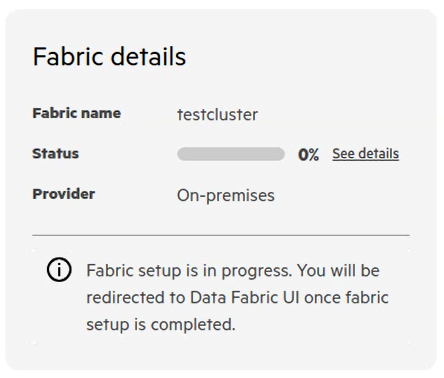Screen dimensions: 444x378
Task: Click the word 'Fabric' in the card title
Action: pyautogui.click(x=68, y=56)
